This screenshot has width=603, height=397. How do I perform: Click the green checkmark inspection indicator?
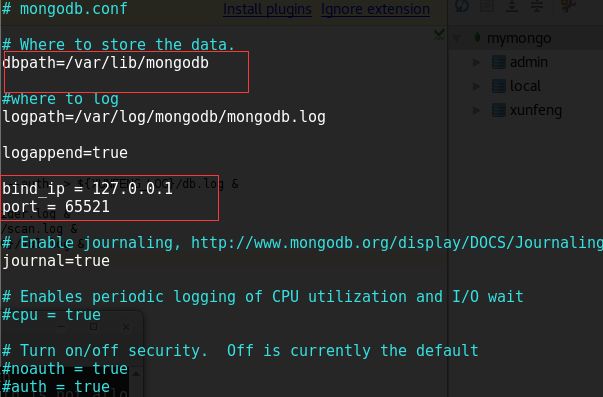(x=439, y=35)
